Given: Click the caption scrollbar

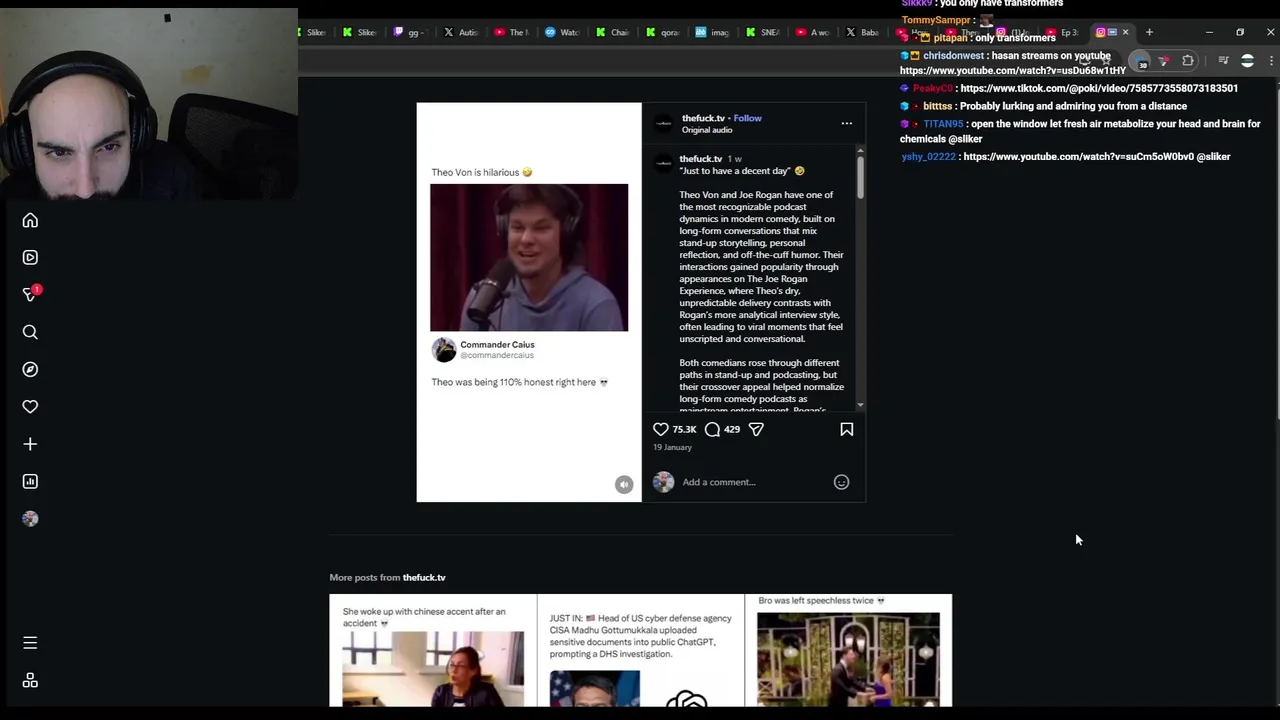Looking at the screenshot, I should click(x=860, y=177).
